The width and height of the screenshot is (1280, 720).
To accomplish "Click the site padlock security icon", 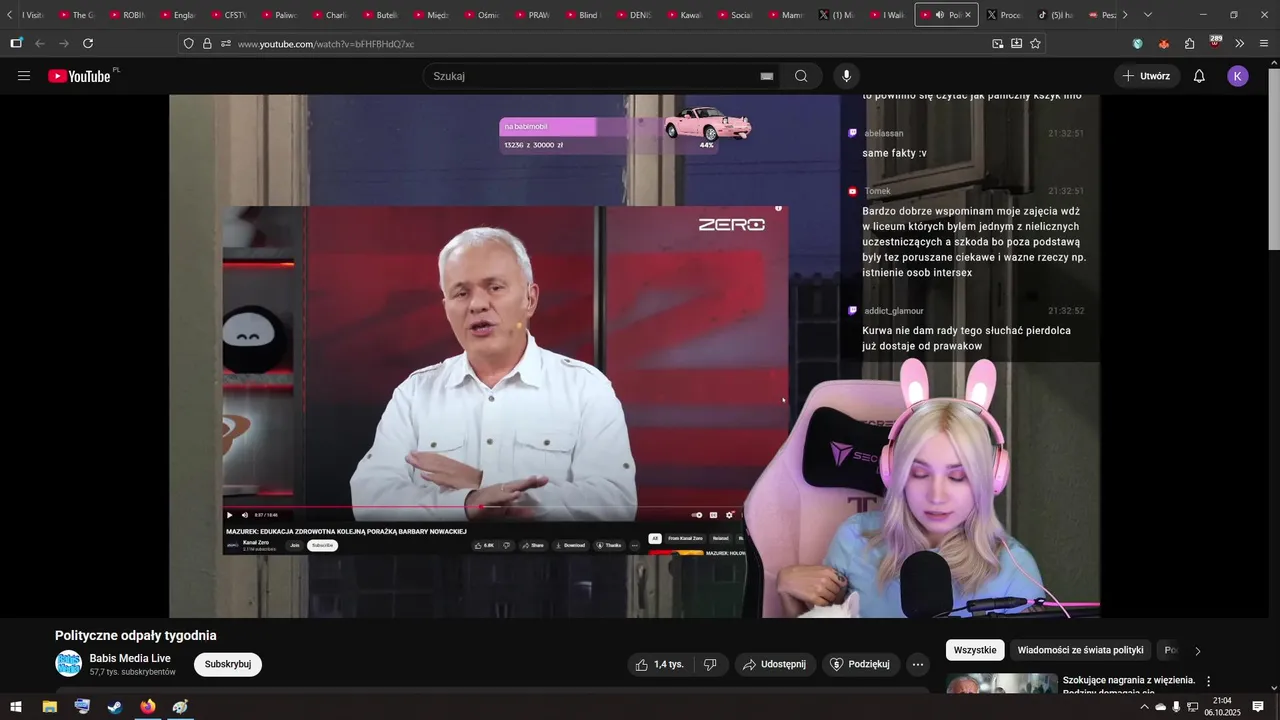I will [x=207, y=43].
